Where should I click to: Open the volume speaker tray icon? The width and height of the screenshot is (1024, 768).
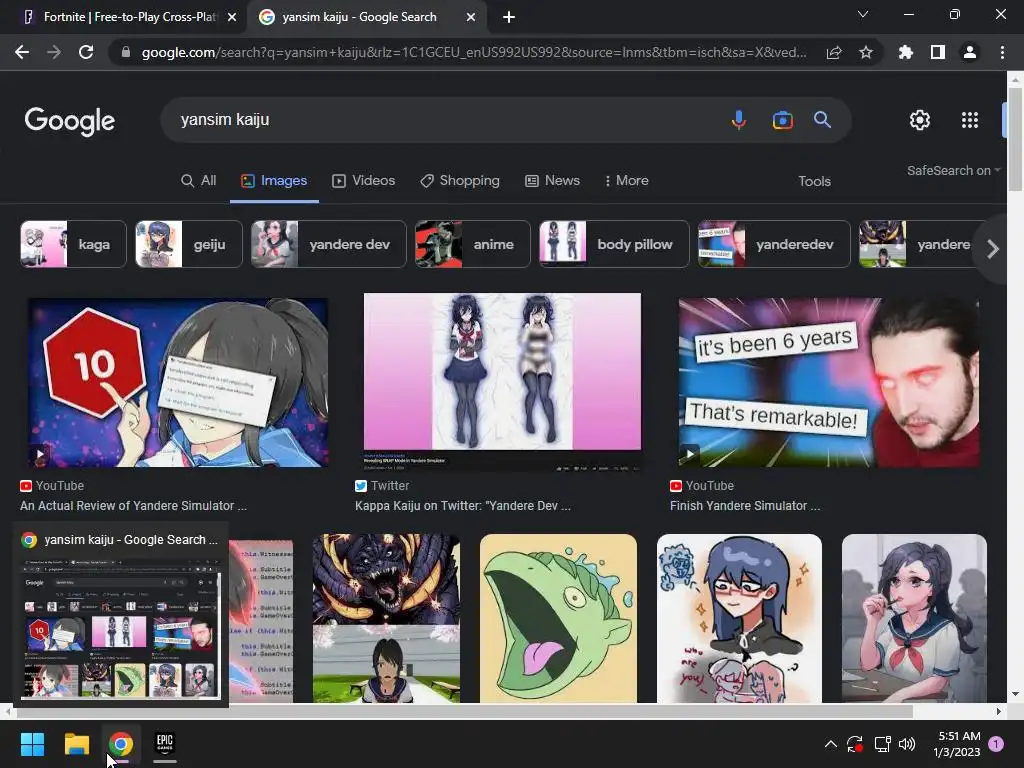pyautogui.click(x=907, y=744)
